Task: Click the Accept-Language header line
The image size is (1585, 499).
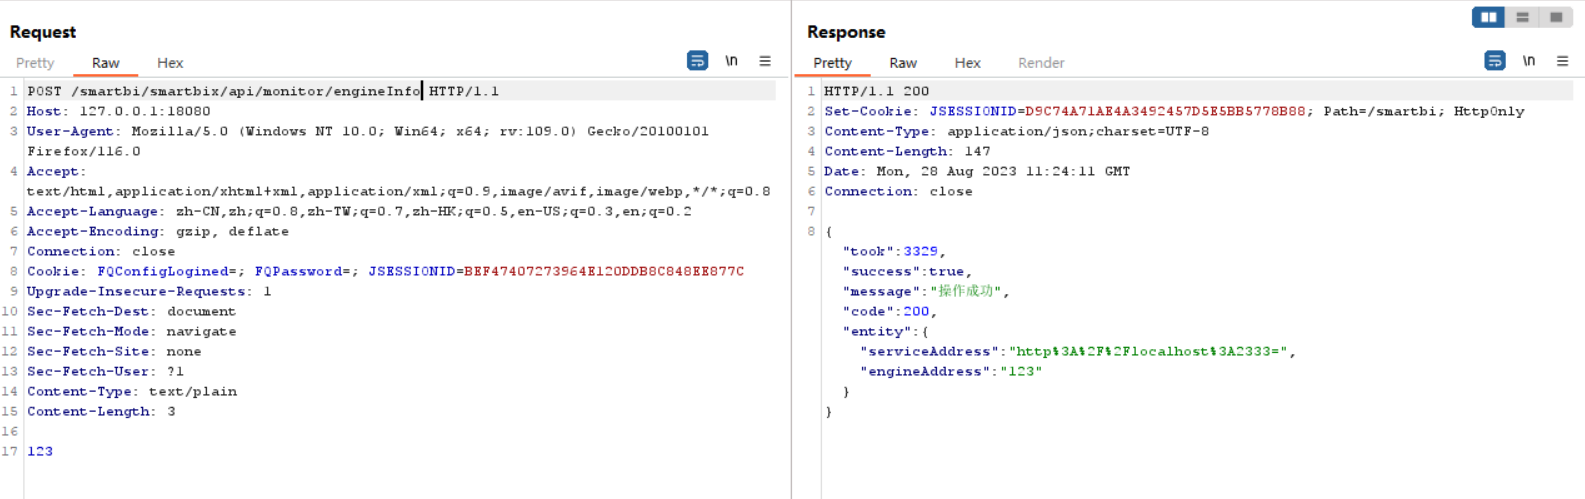Action: (359, 211)
